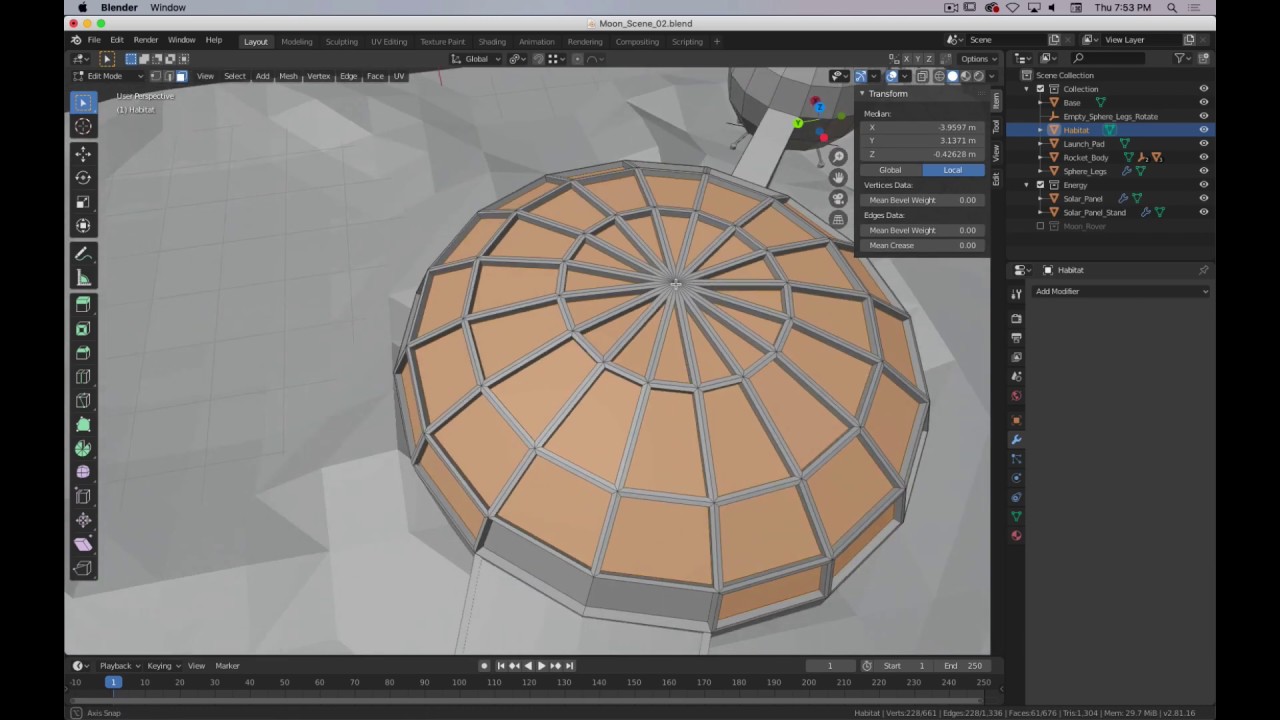Activate the Loop Cut tool
Image resolution: width=1280 pixels, height=720 pixels.
83,377
